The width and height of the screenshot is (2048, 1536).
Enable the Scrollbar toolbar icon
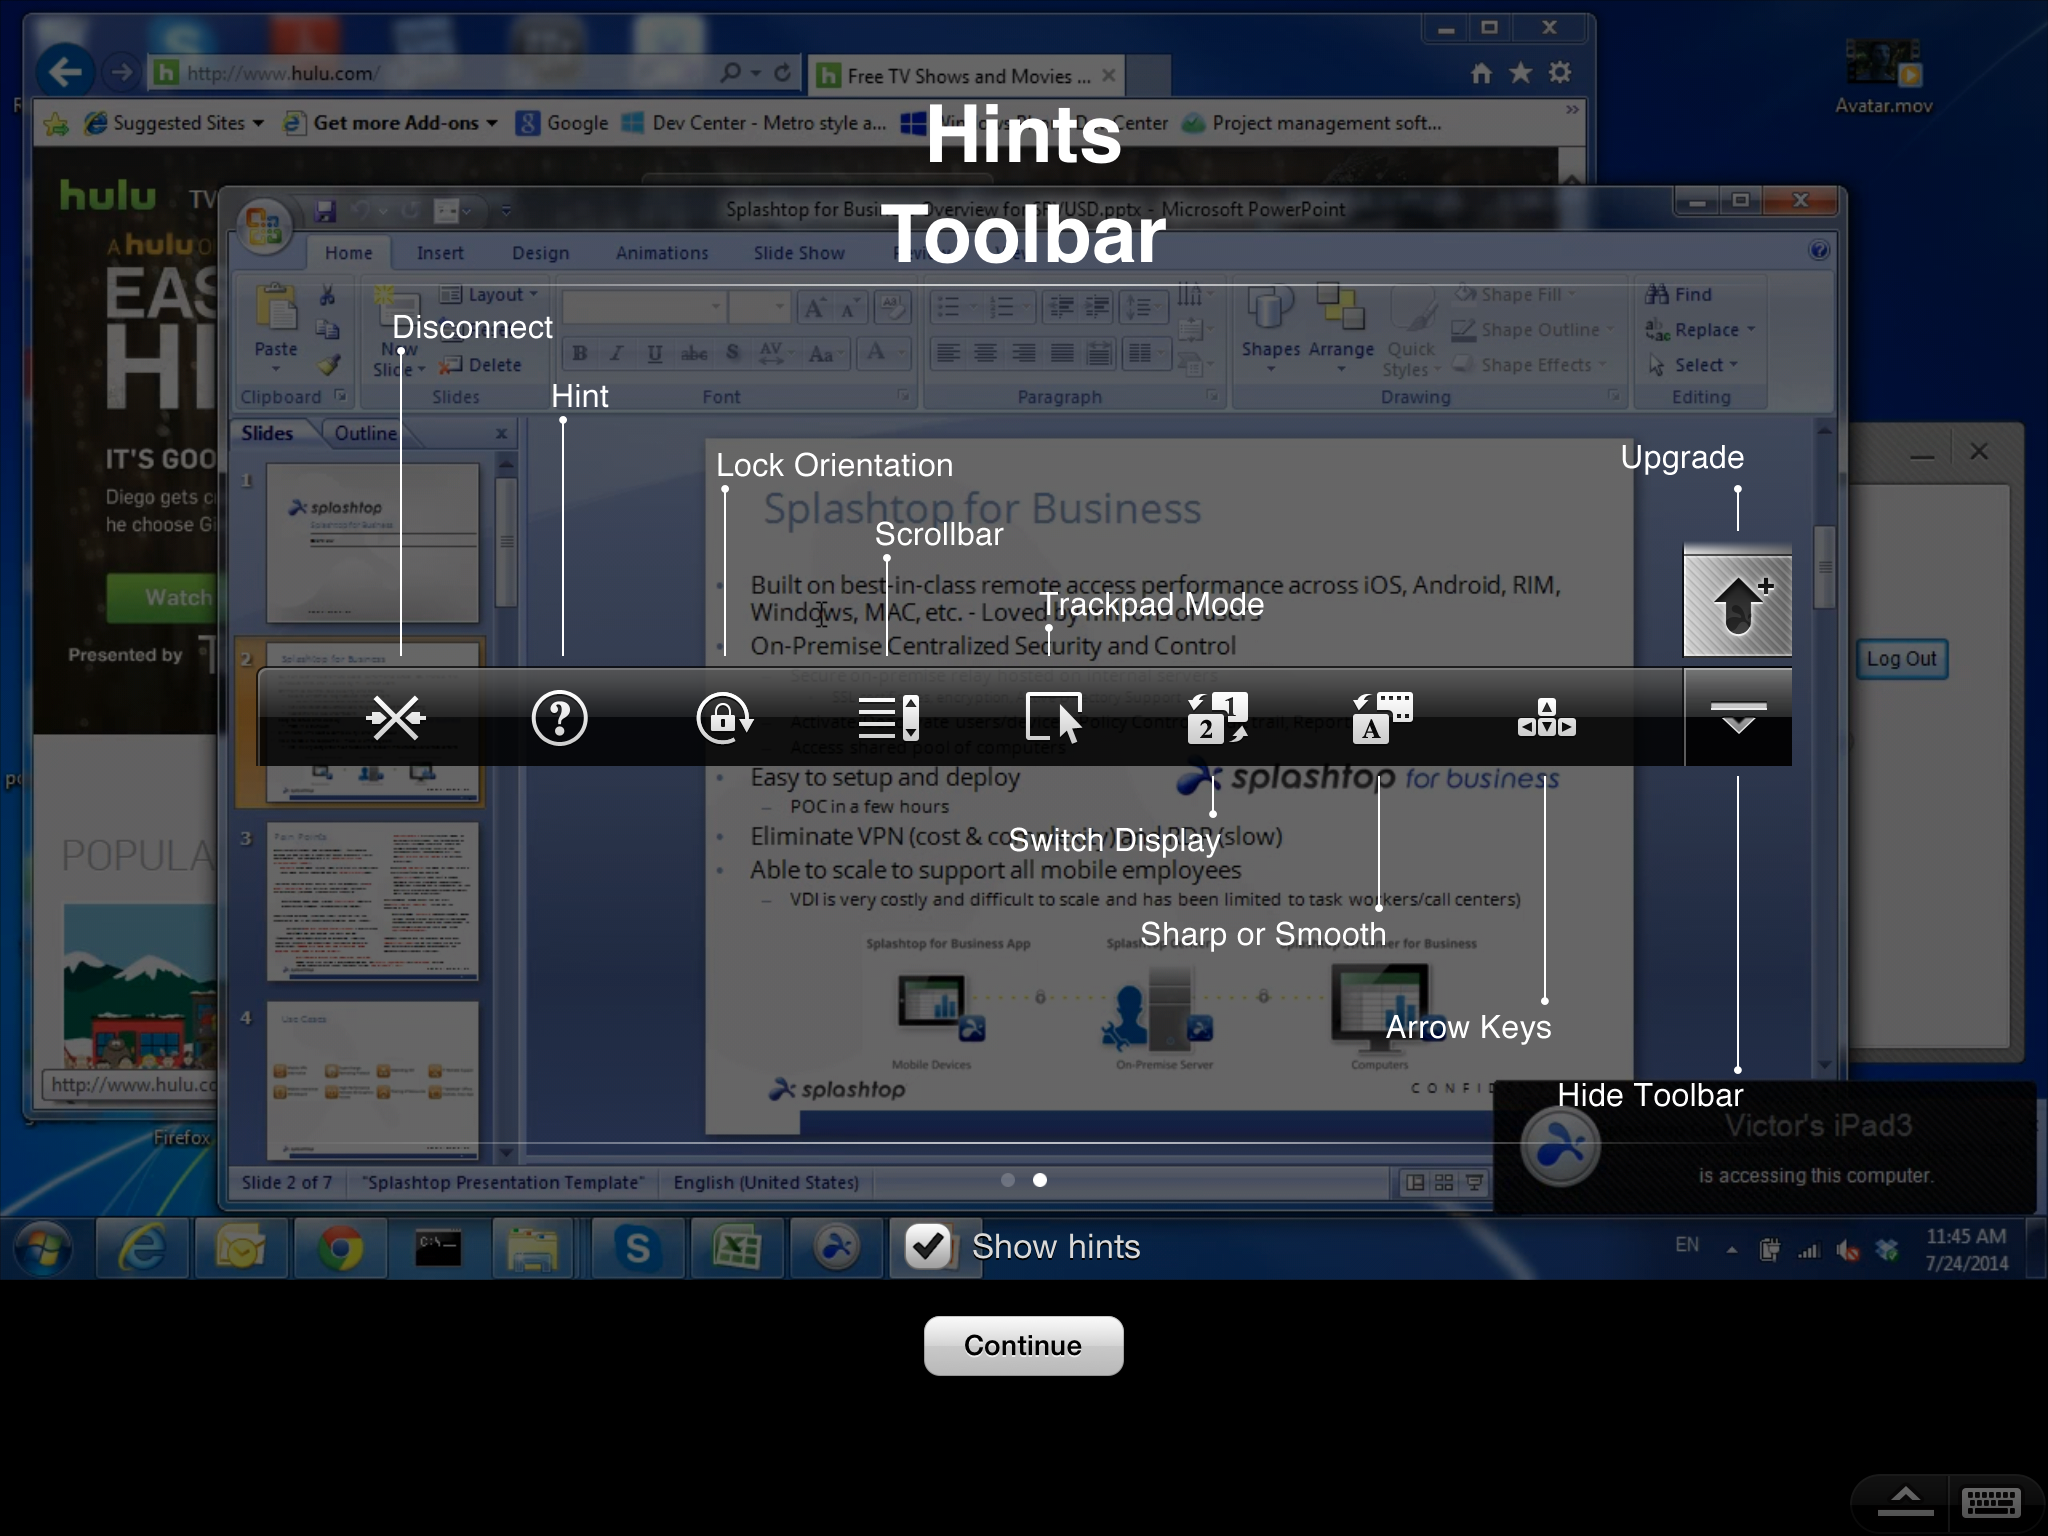888,718
